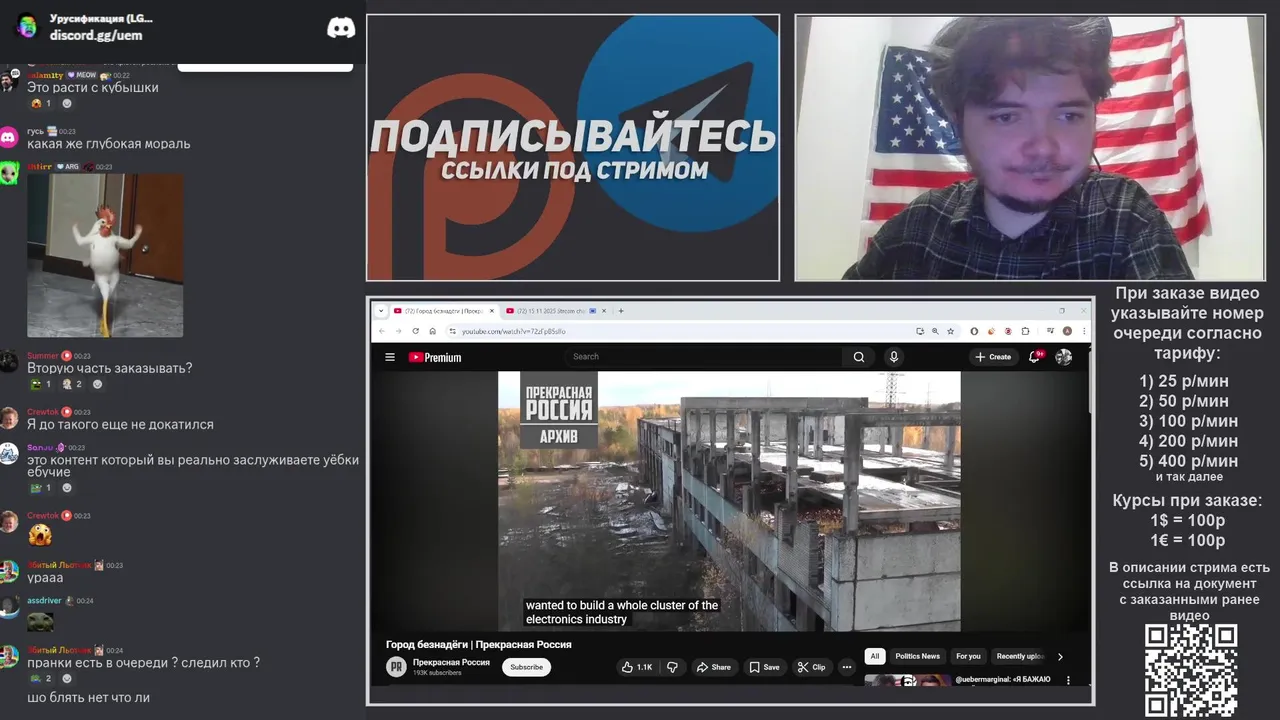1280x720 pixels.
Task: Open YouTube notifications bell
Action: pyautogui.click(x=1035, y=357)
